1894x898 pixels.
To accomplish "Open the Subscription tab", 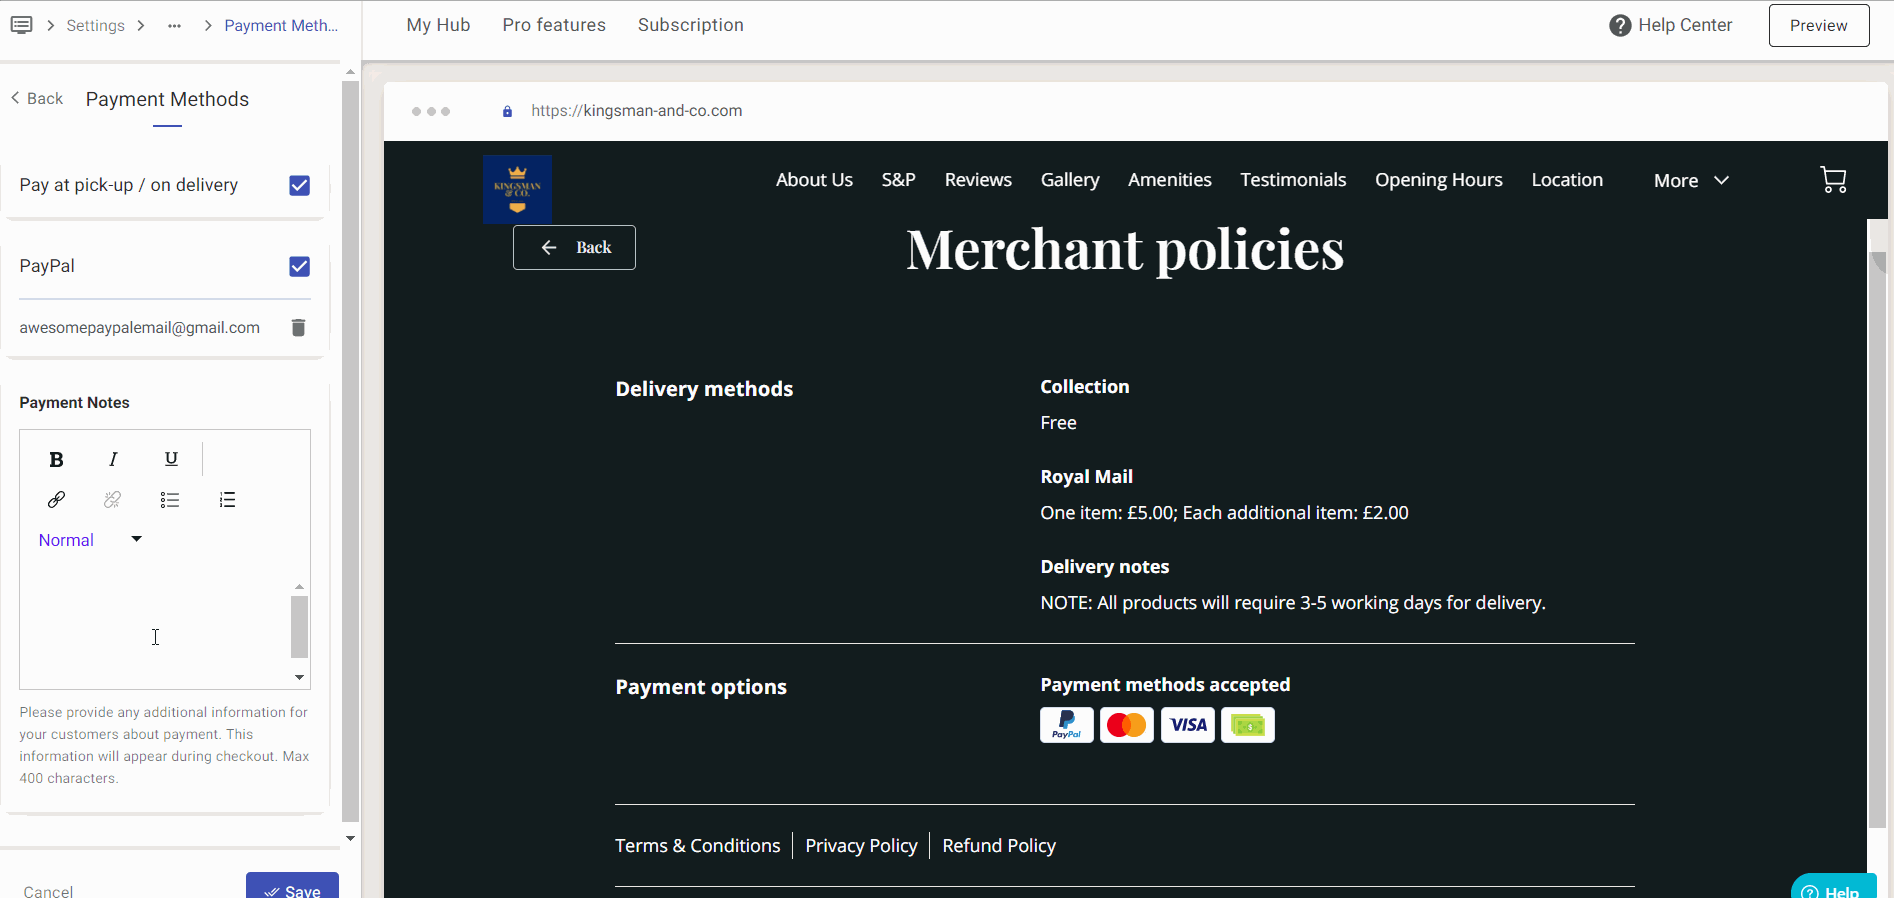I will pos(691,25).
